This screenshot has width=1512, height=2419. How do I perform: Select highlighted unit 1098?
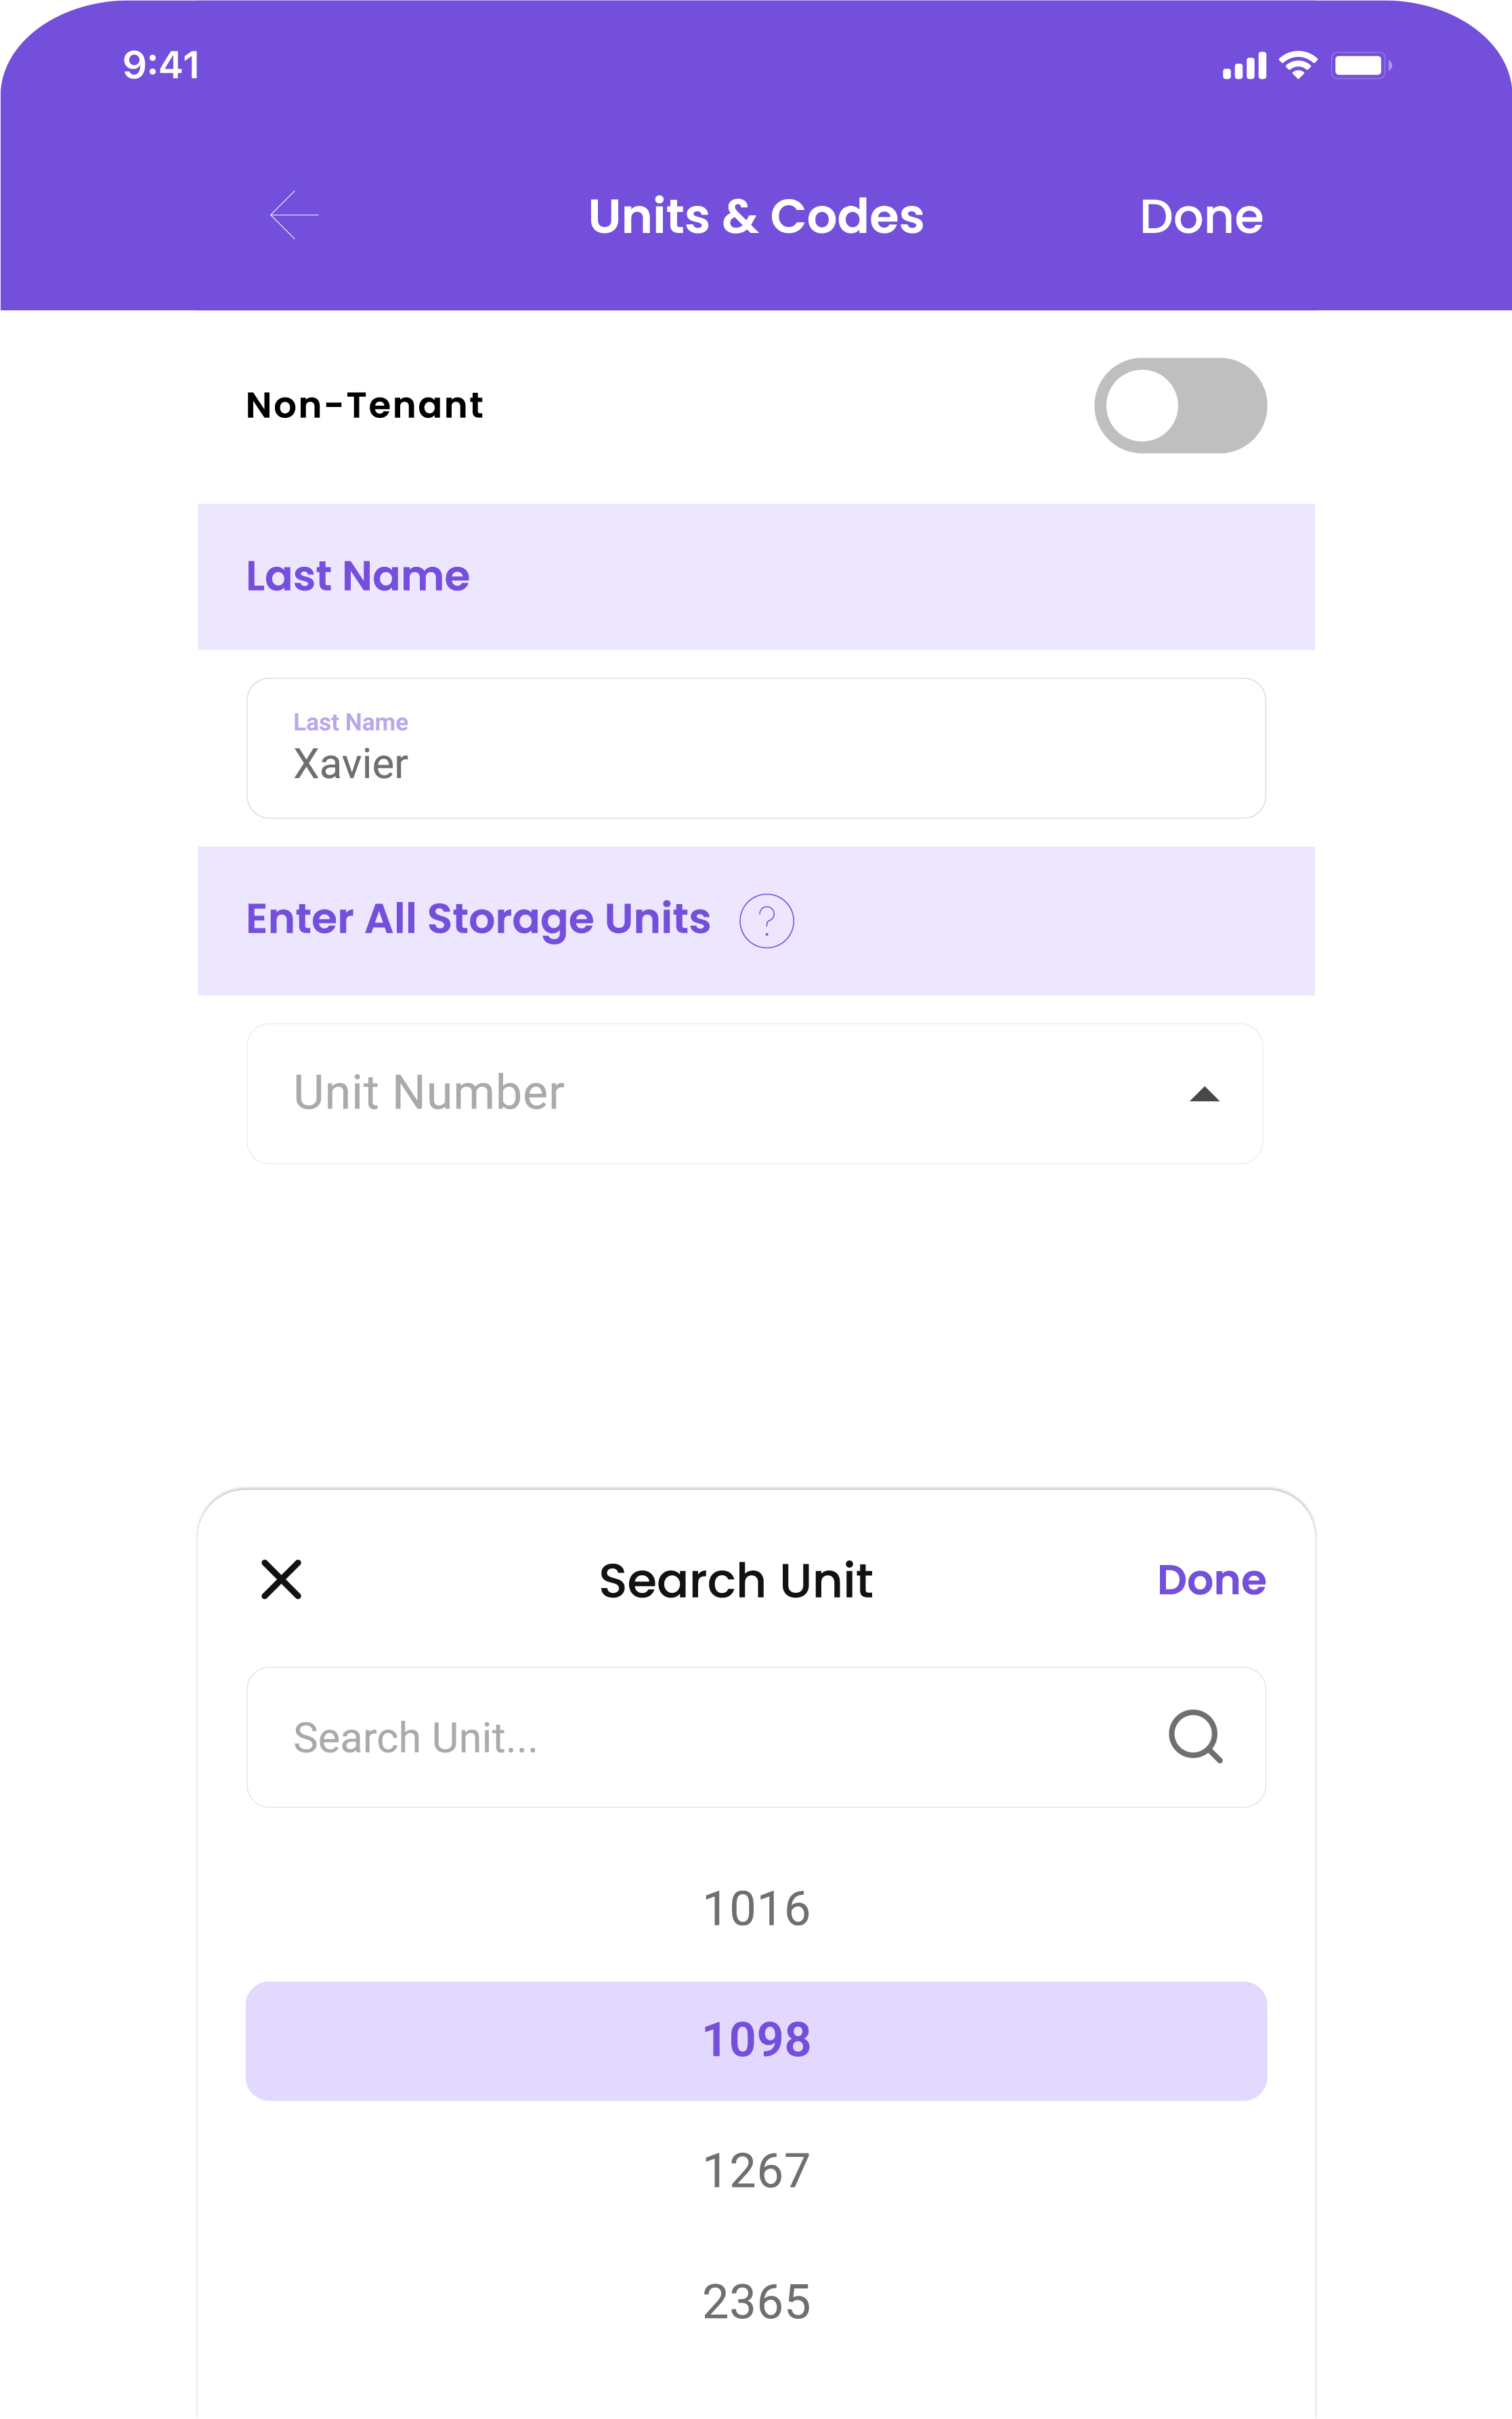tap(756, 2040)
